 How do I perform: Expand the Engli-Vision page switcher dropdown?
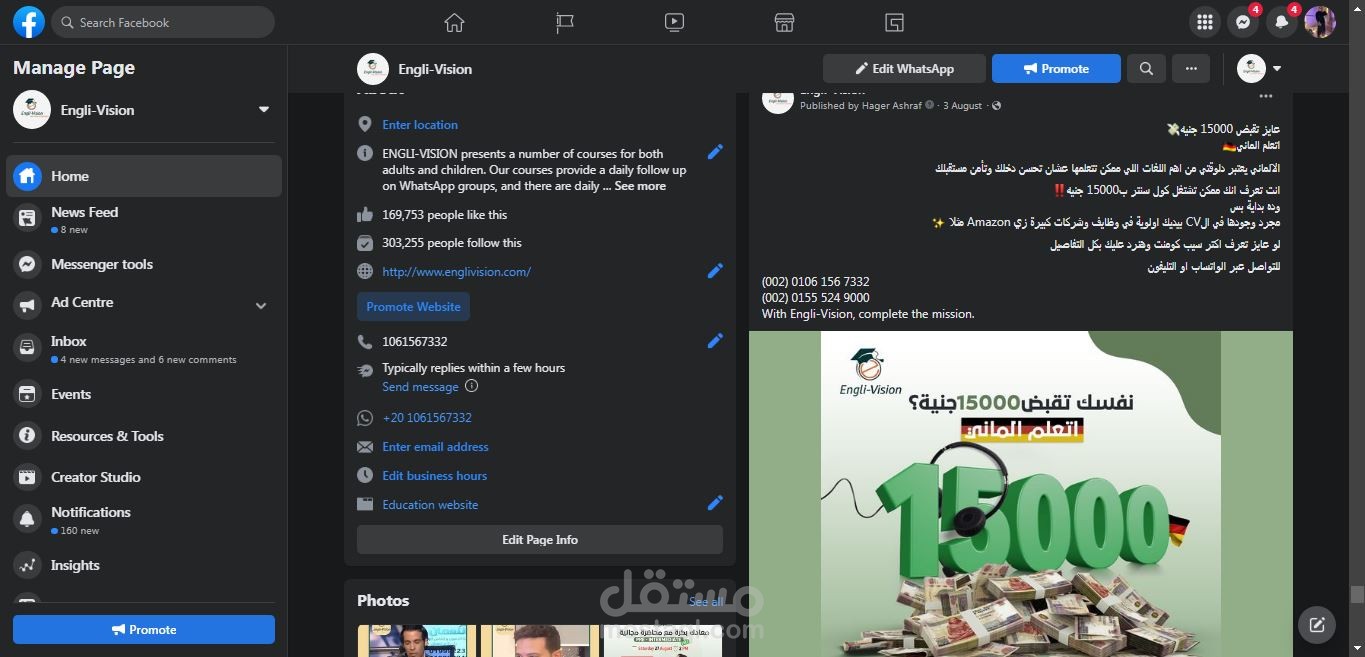(x=264, y=110)
